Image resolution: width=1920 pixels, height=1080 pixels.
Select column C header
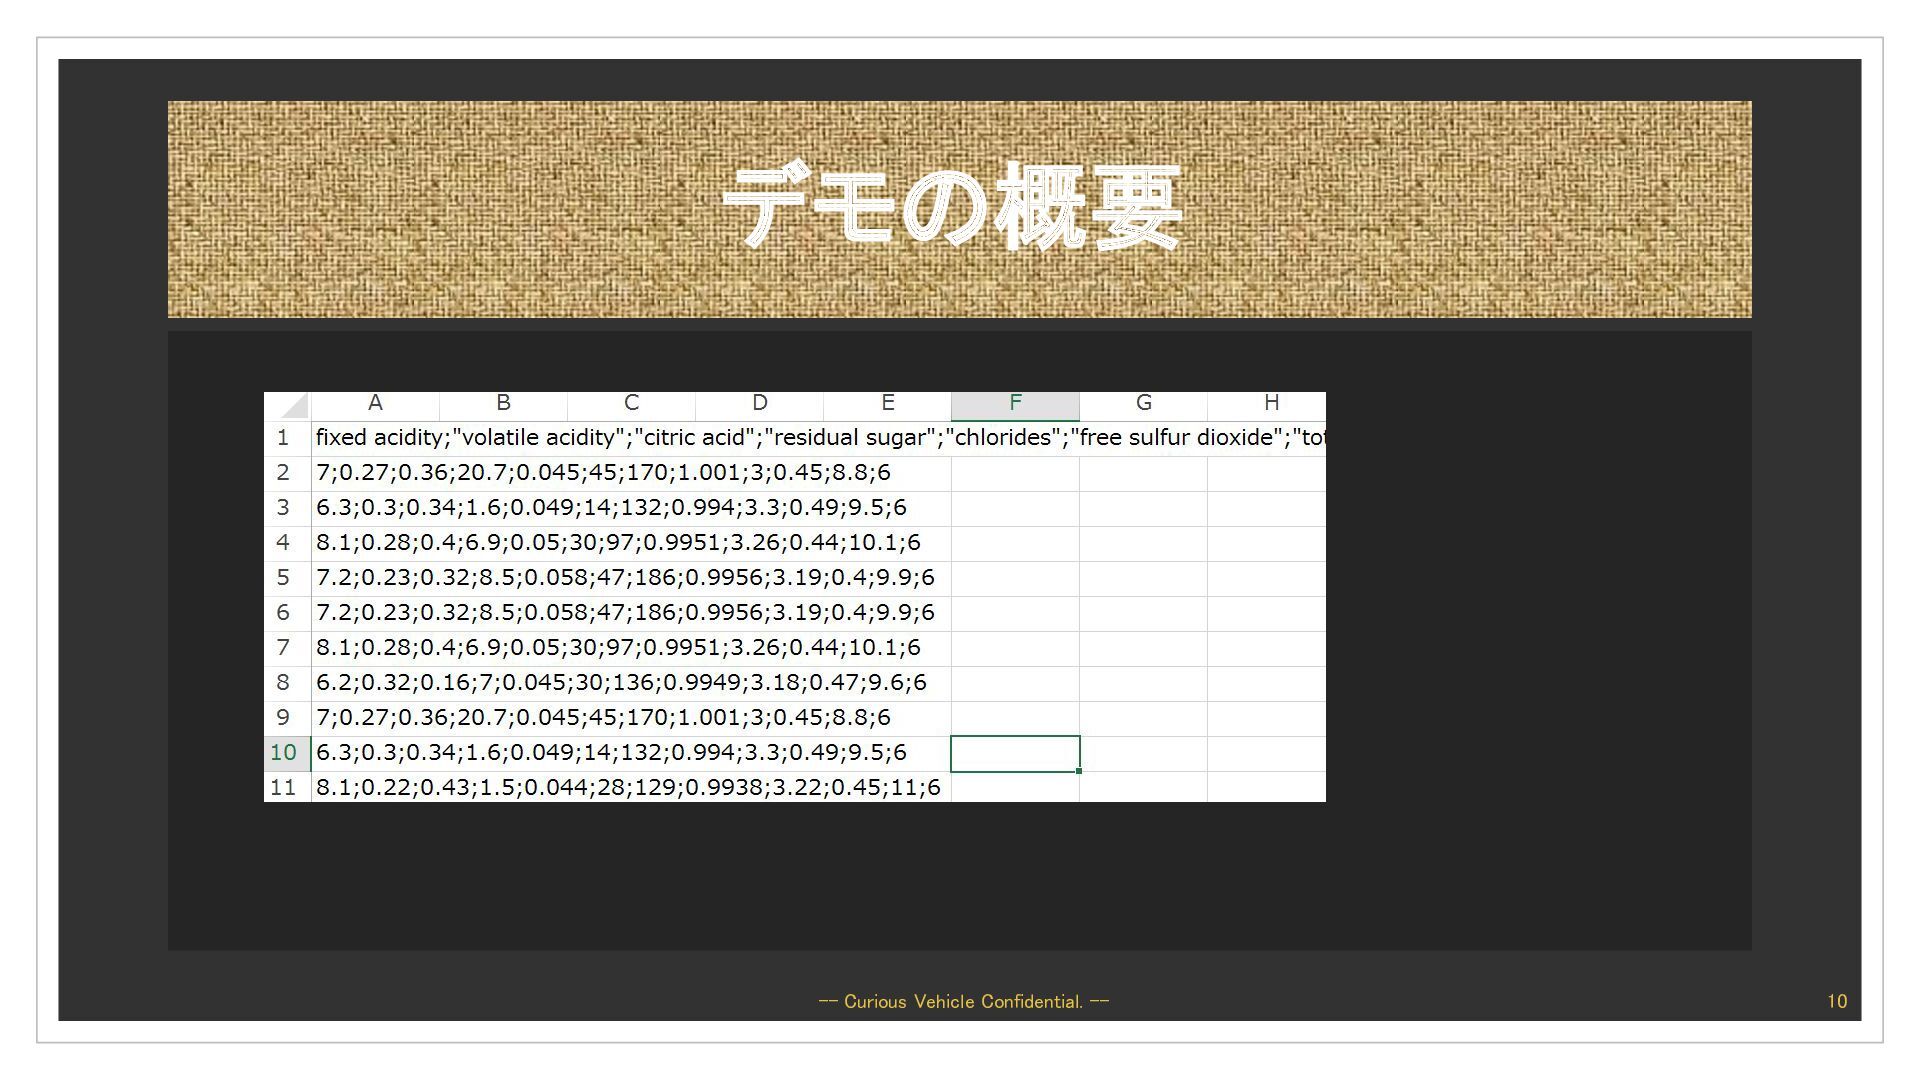click(x=631, y=403)
